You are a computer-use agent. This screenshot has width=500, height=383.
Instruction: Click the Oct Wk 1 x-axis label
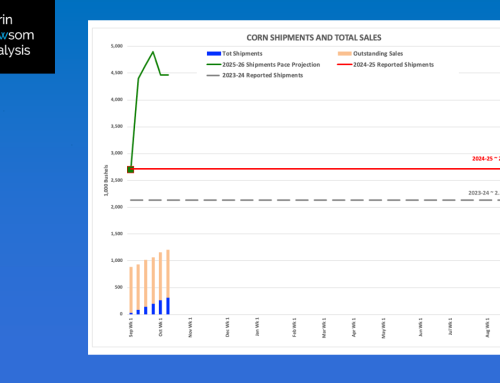(x=161, y=327)
